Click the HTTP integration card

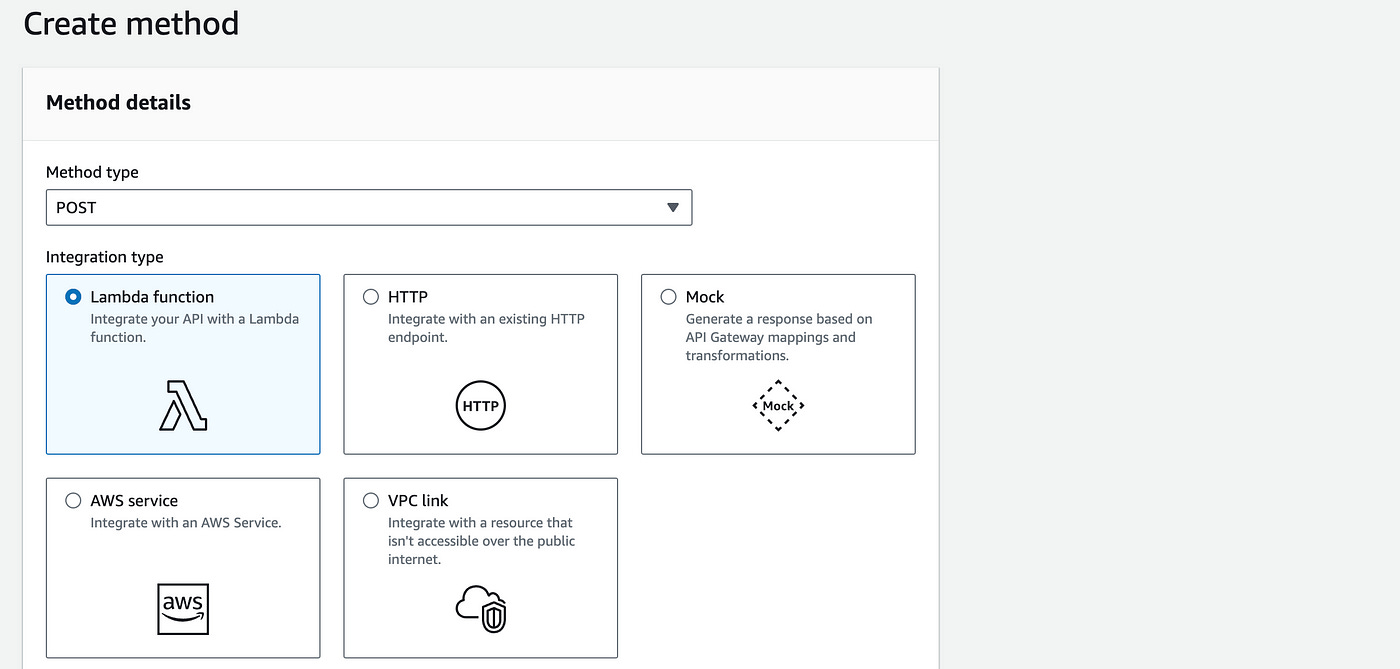481,364
